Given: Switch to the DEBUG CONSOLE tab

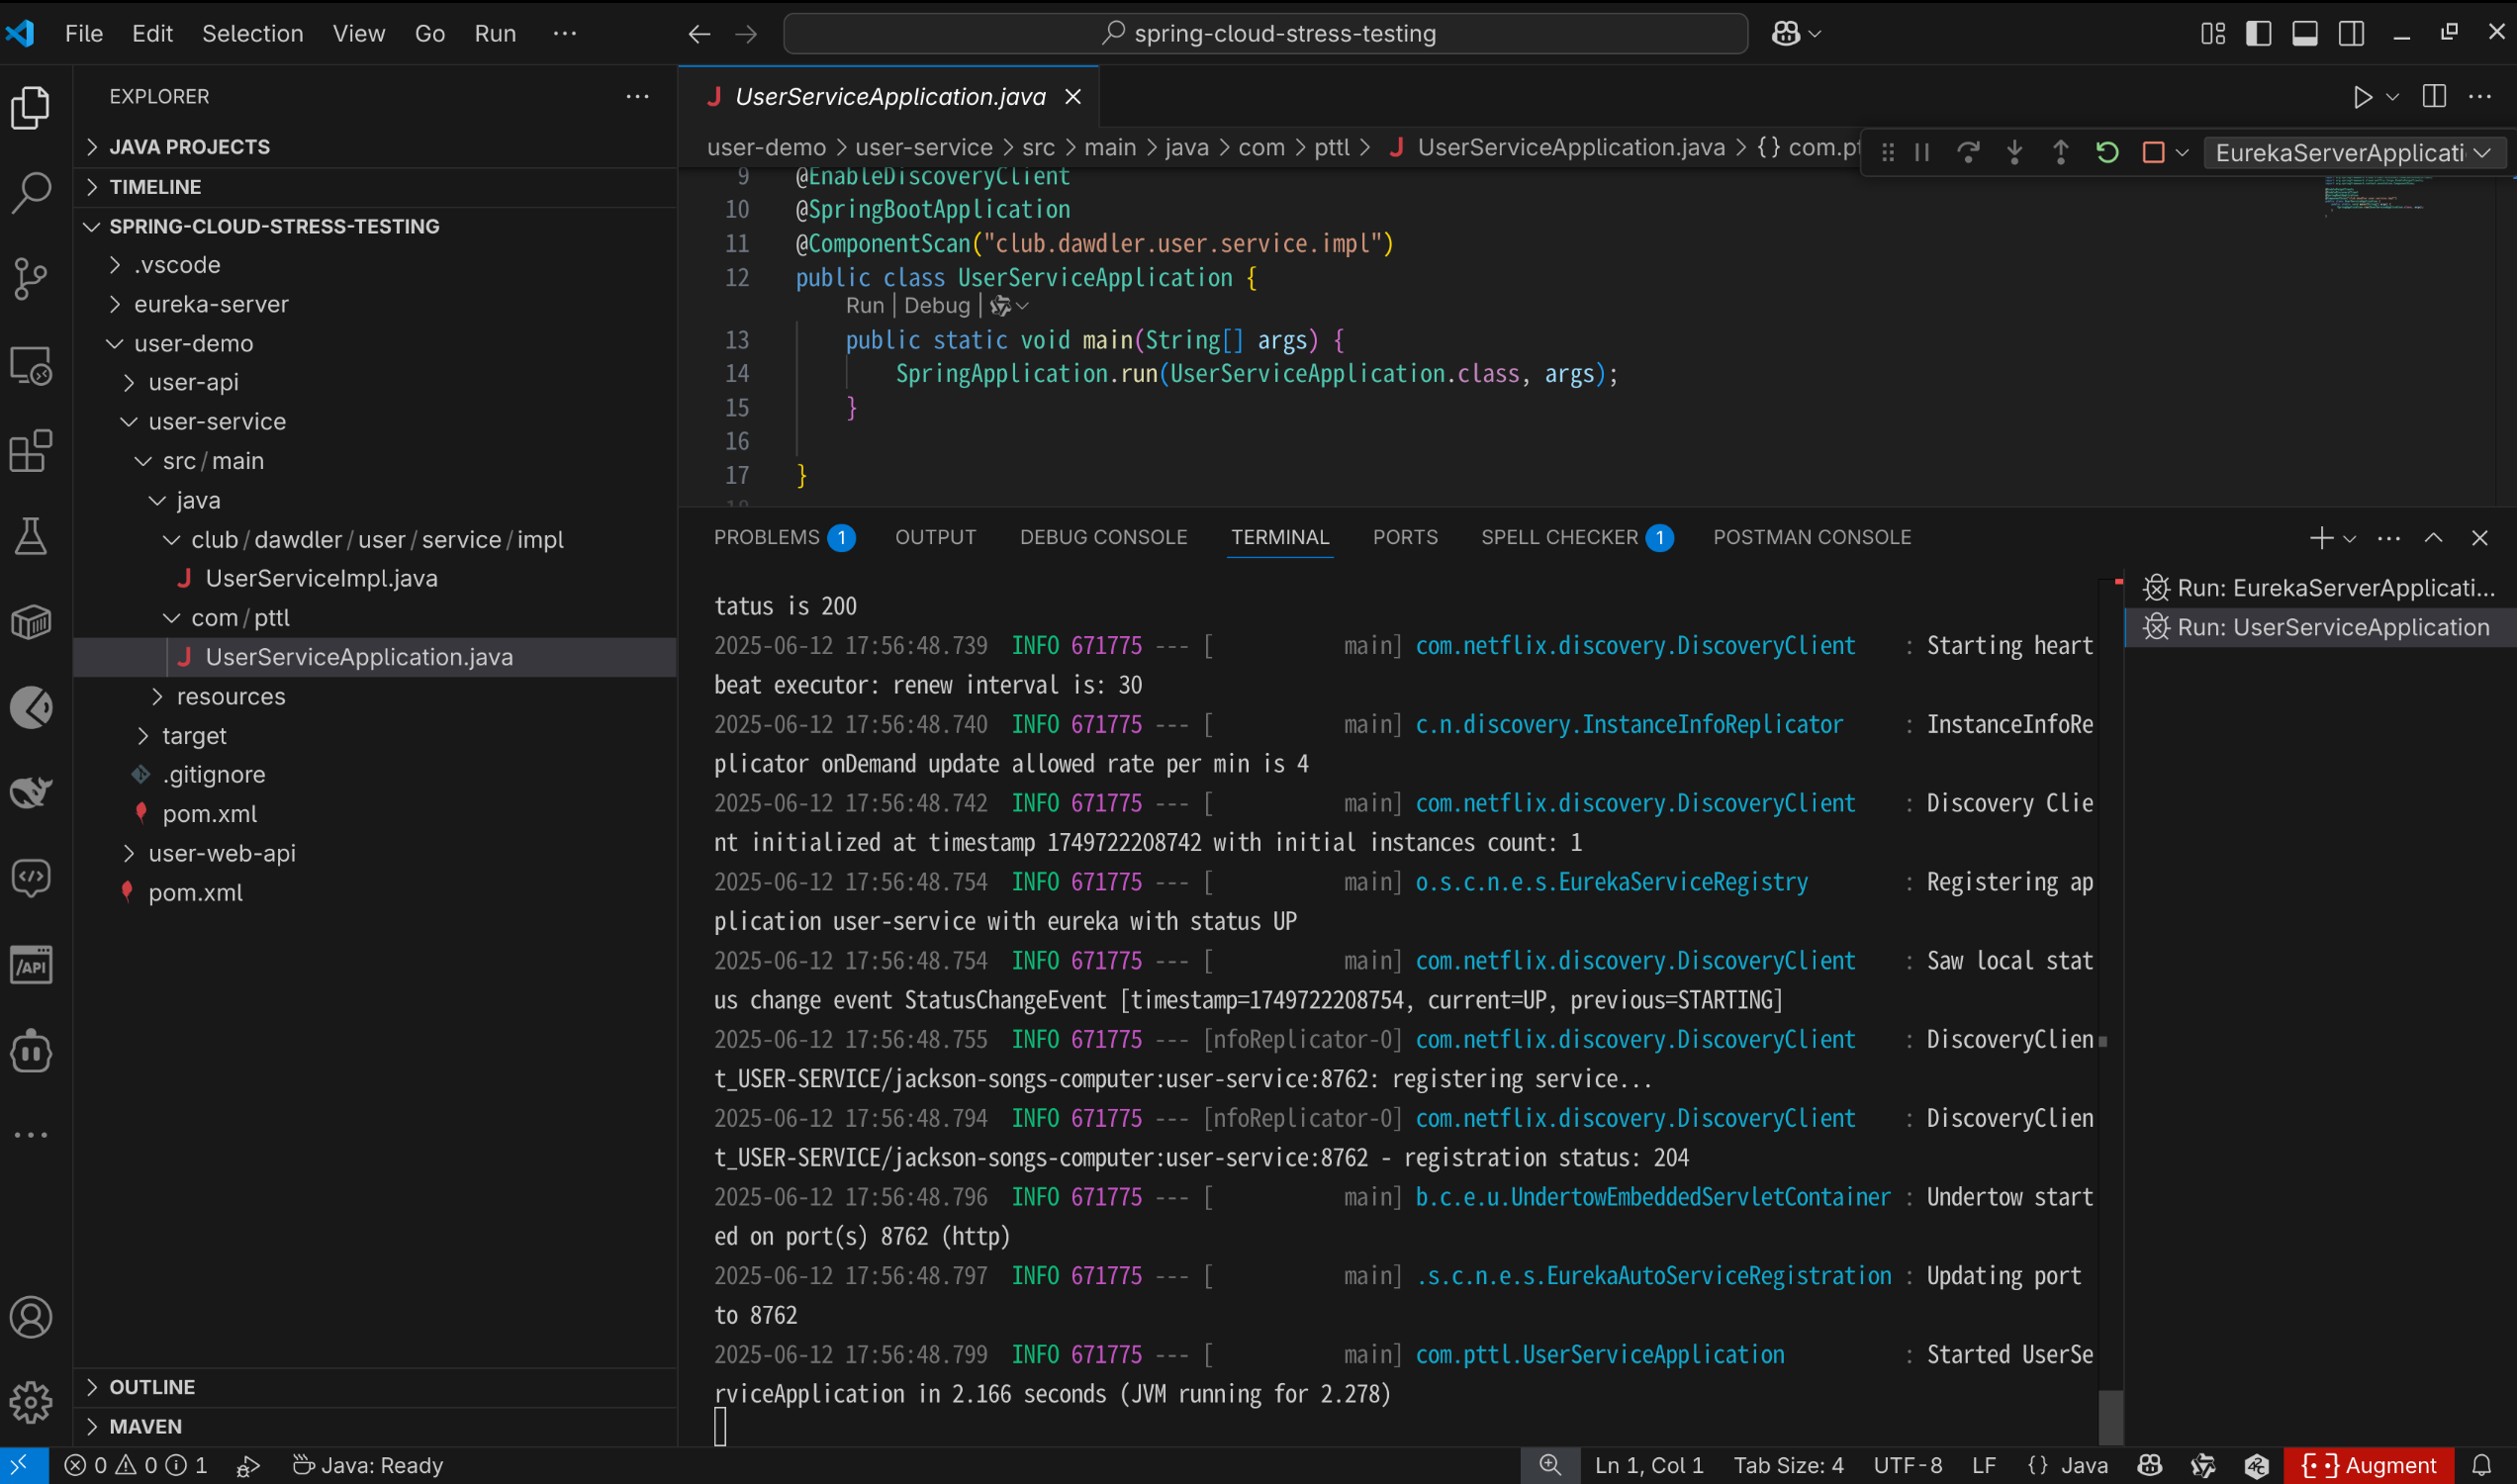Looking at the screenshot, I should 1103,537.
